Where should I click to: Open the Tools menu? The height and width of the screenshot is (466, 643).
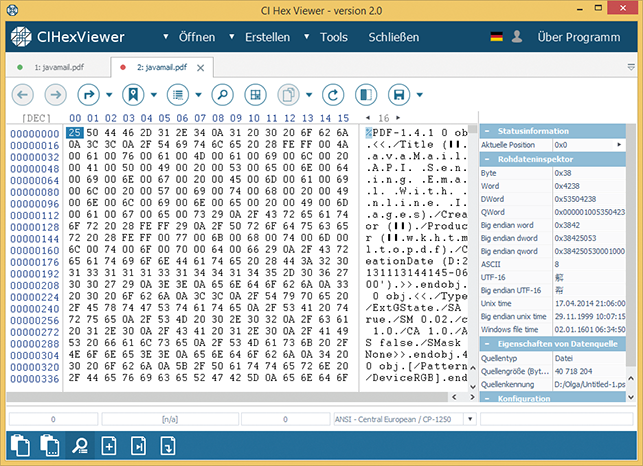click(334, 37)
